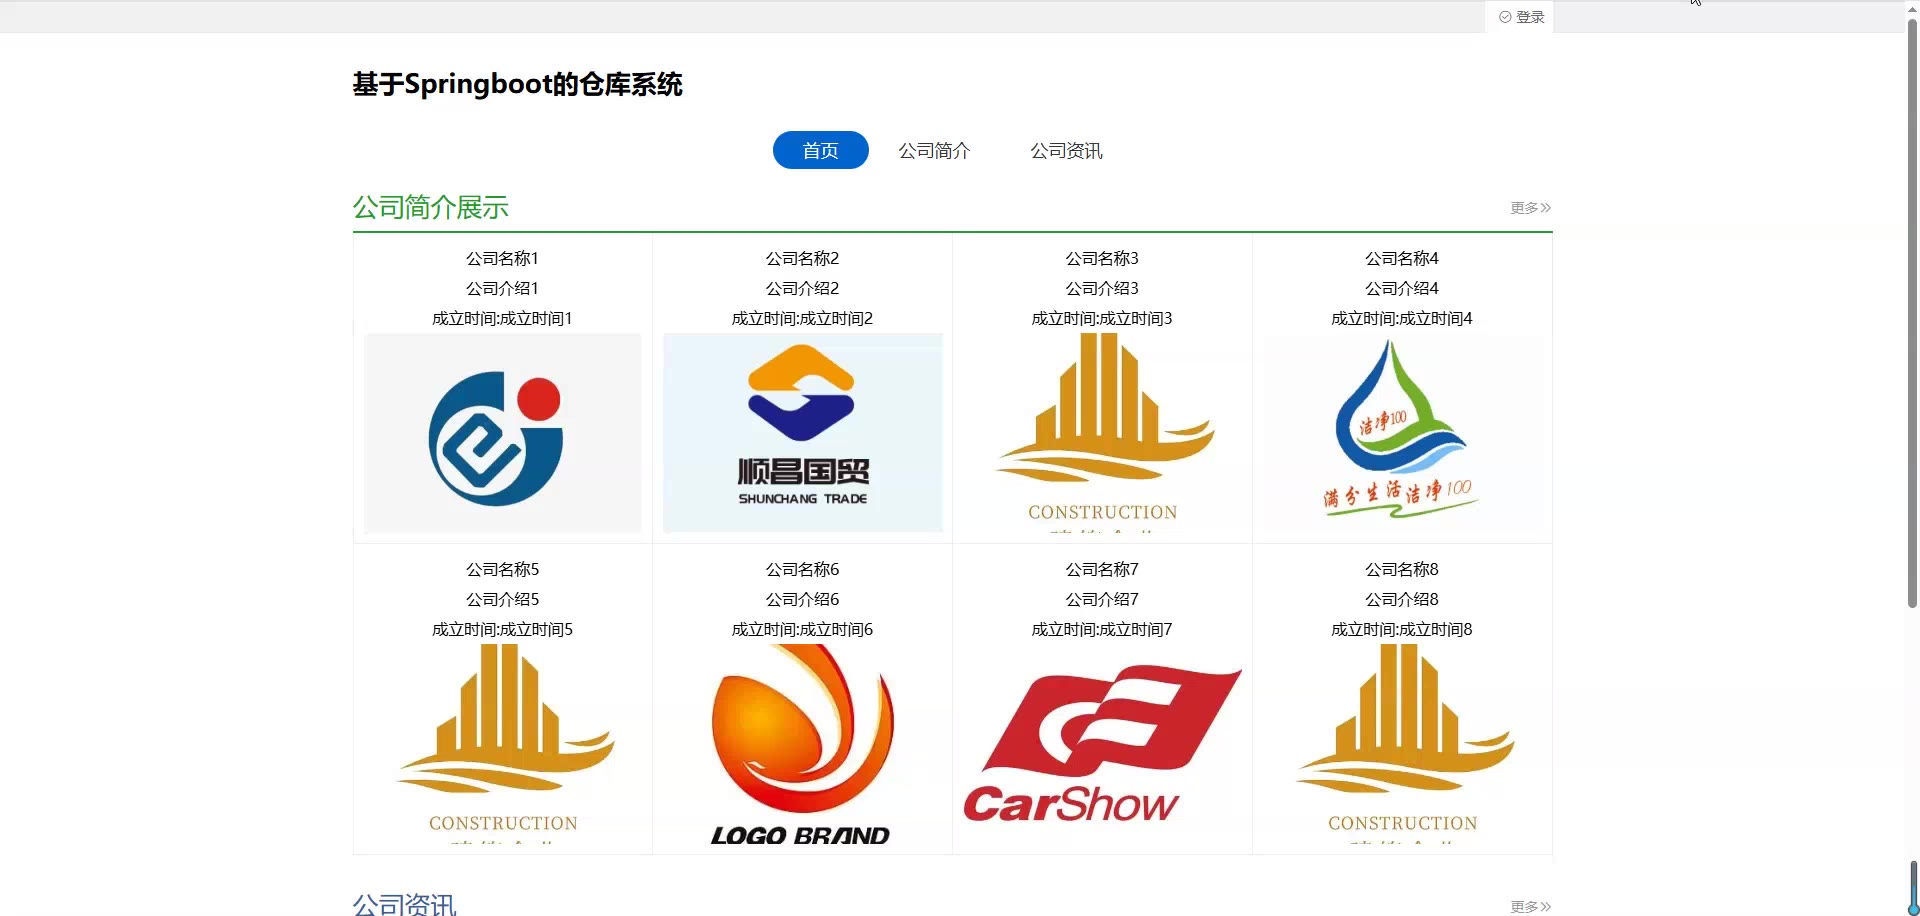Click the 公司简介展示 section heading
This screenshot has height=916, width=1920.
[431, 207]
